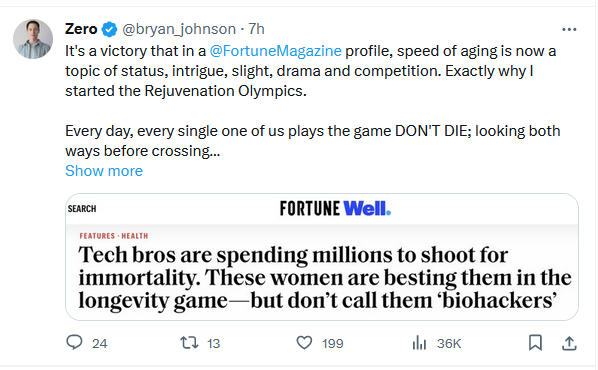Click the reply speech bubble icon
Viewport: 598px width, 370px height.
(74, 342)
